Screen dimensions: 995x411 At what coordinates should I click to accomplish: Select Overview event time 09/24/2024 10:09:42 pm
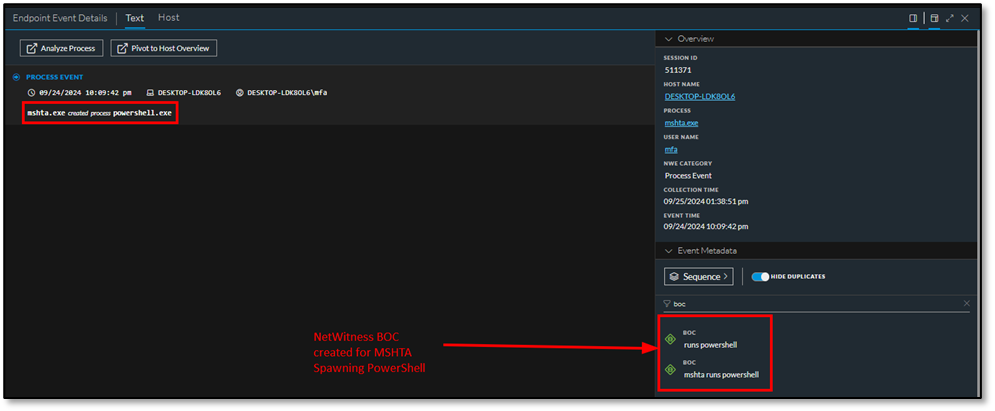coord(706,226)
